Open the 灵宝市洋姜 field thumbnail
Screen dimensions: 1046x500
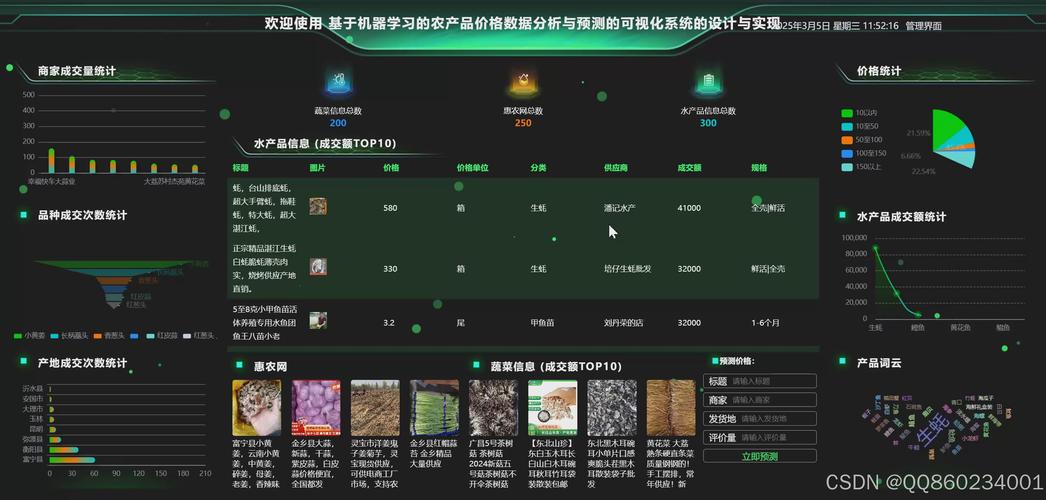coord(375,408)
